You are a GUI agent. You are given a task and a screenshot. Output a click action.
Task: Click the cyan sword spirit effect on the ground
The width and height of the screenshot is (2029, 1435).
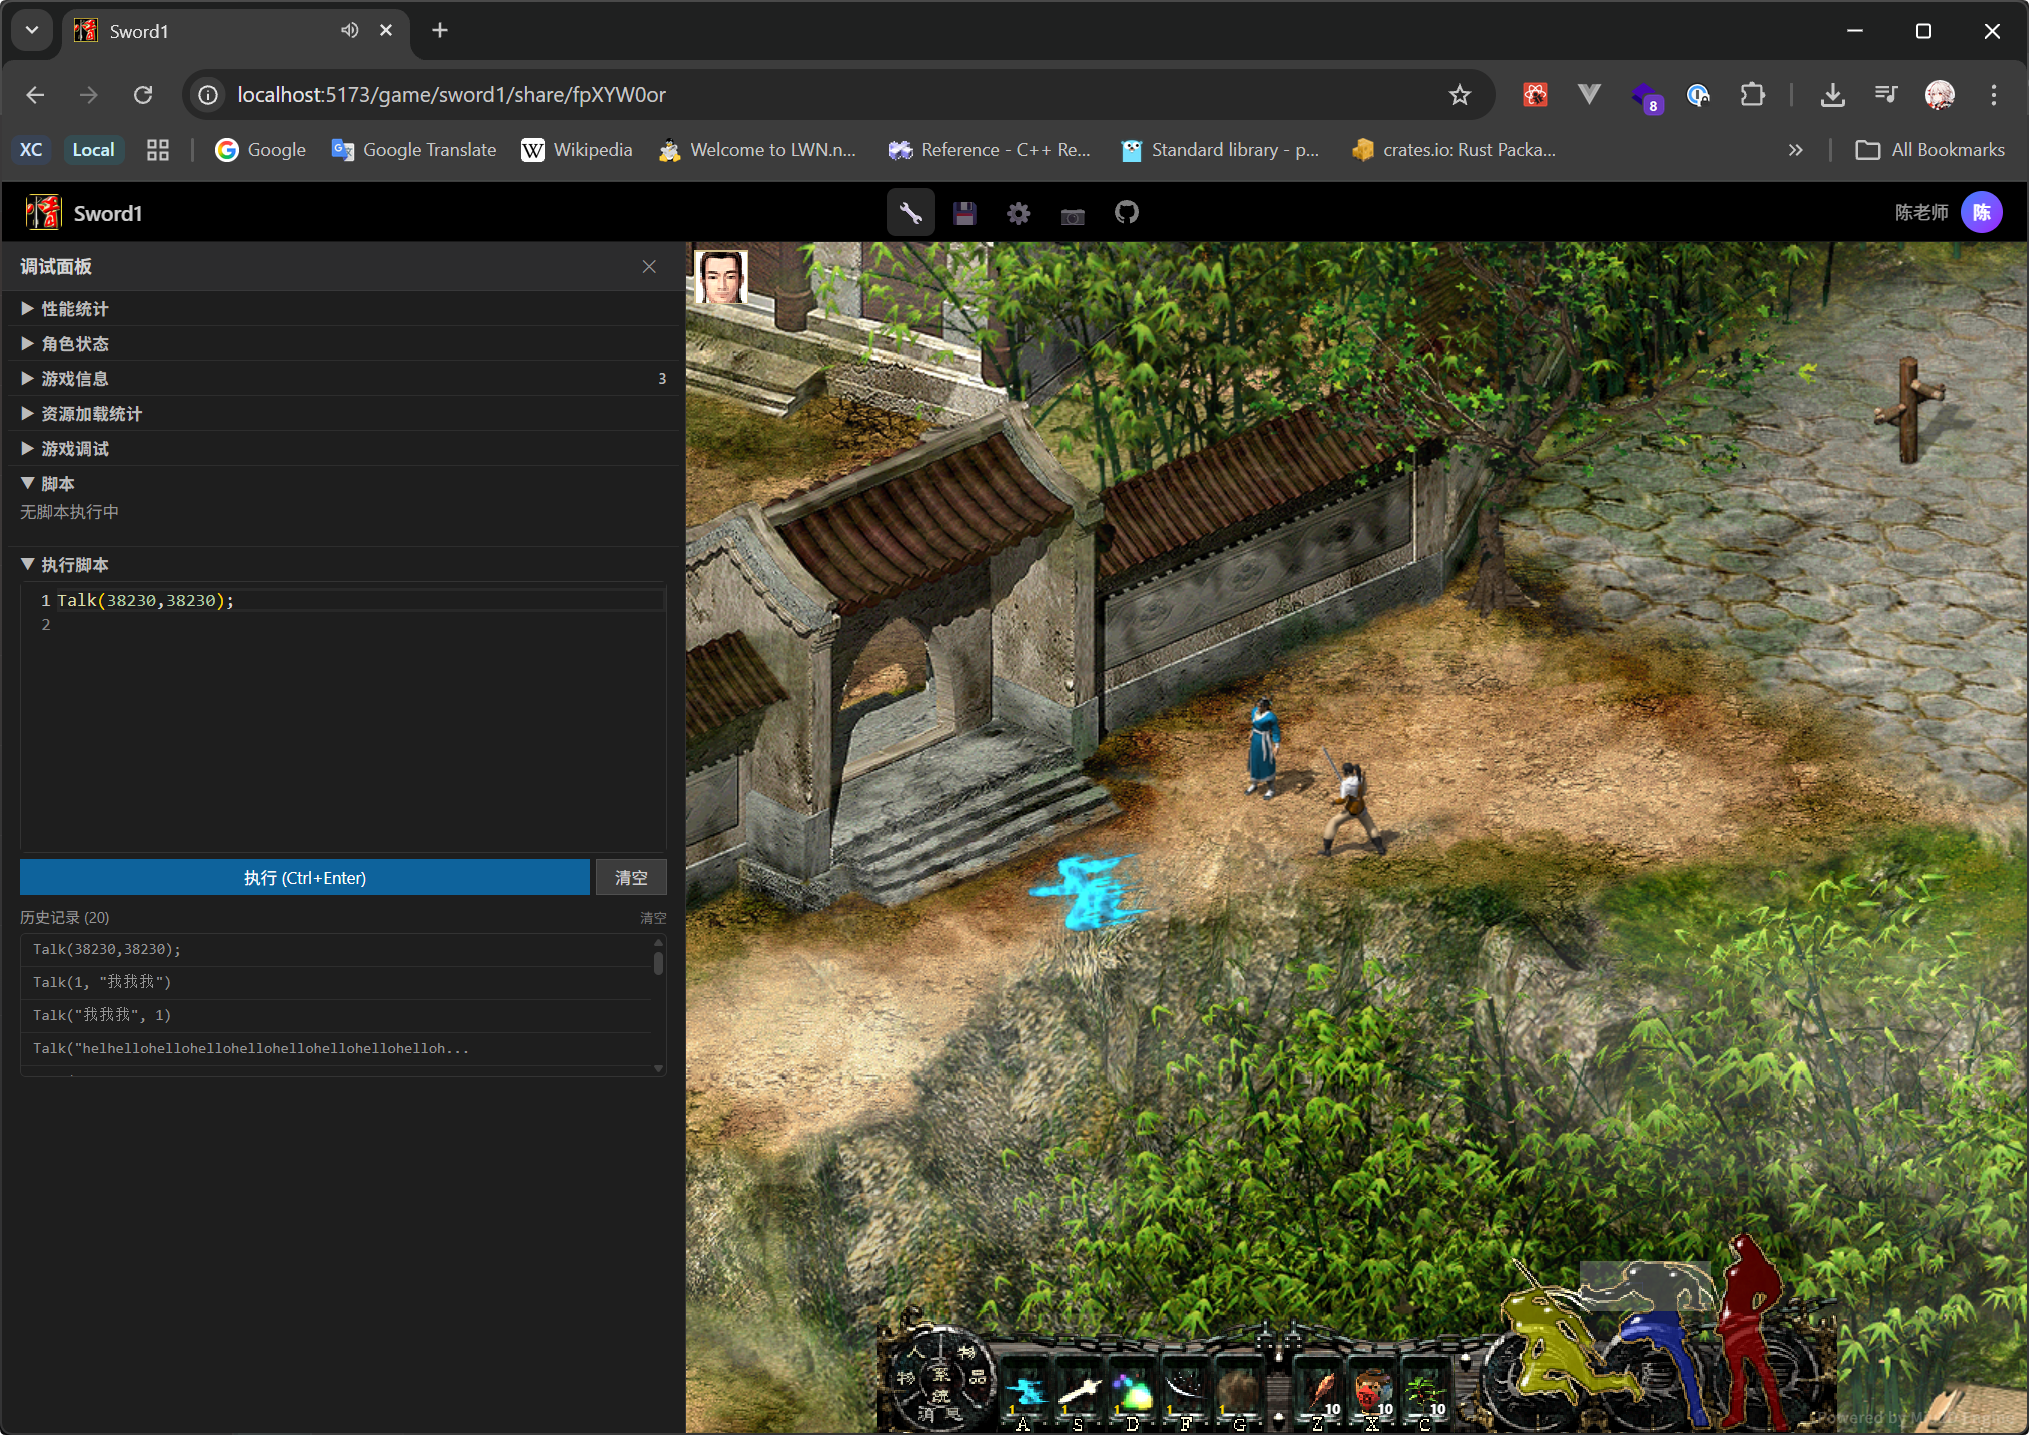[1090, 890]
